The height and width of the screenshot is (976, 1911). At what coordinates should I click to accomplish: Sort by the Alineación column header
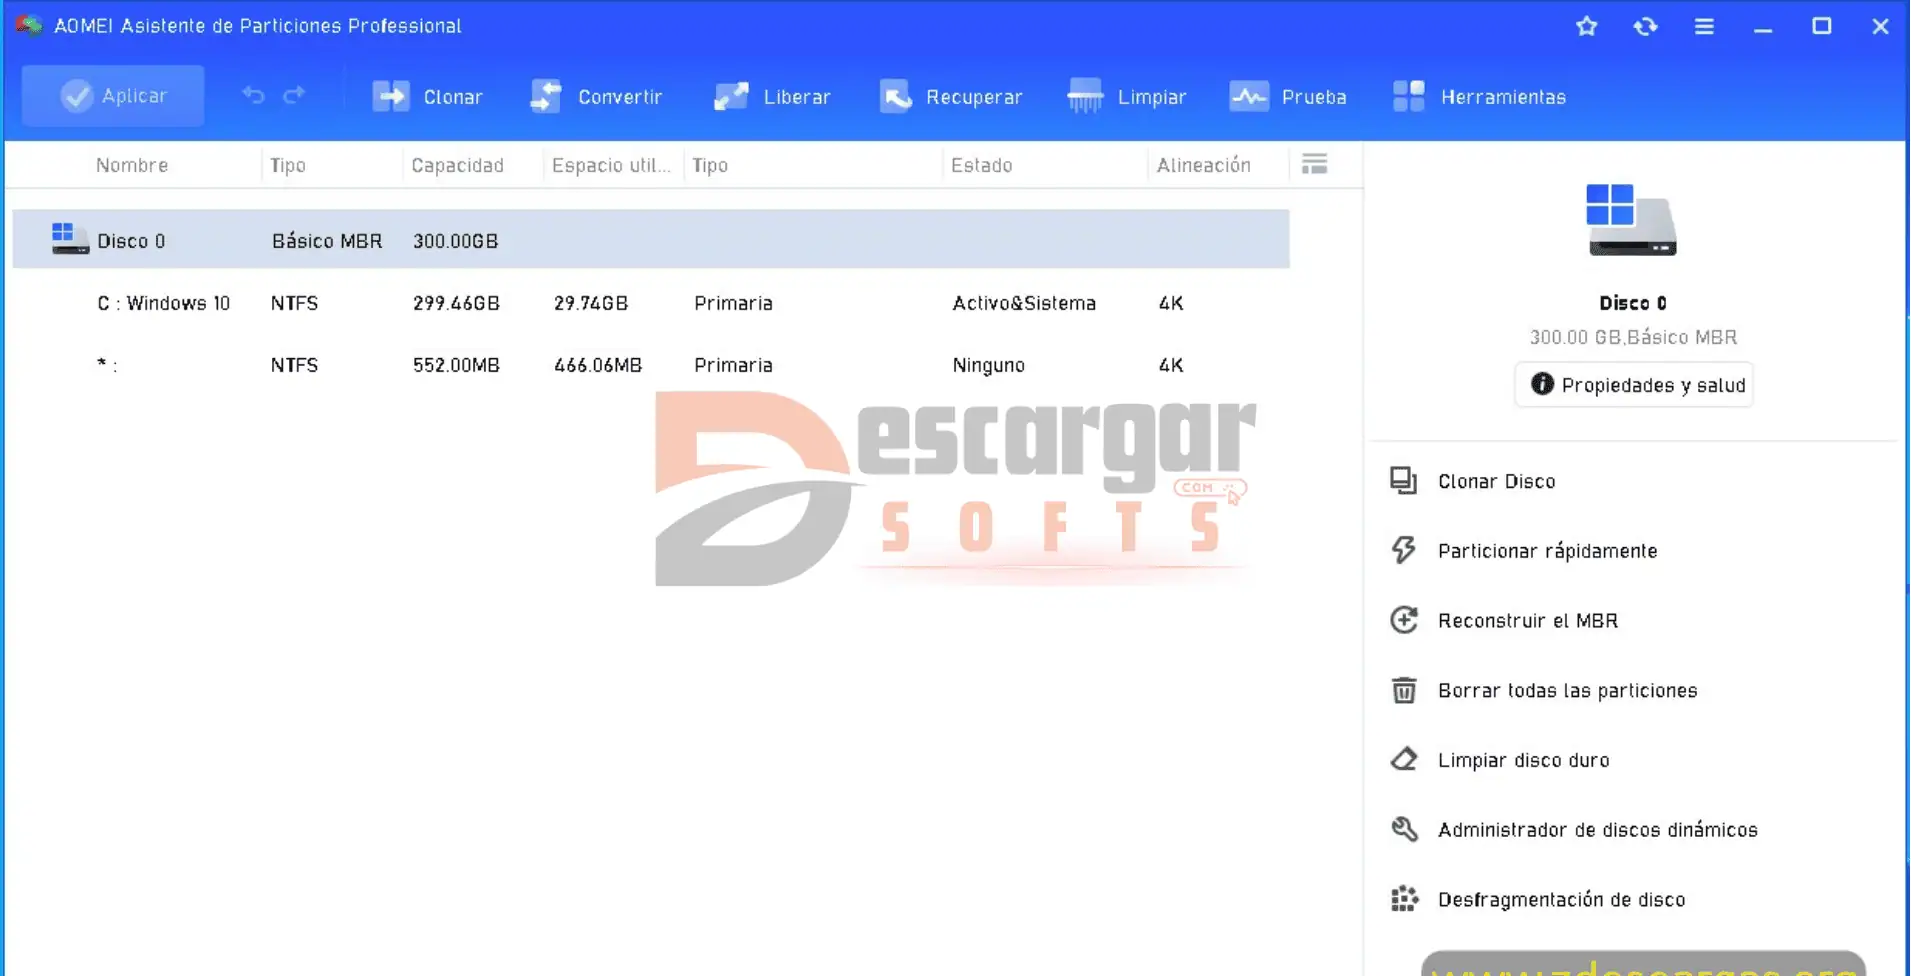click(x=1203, y=165)
